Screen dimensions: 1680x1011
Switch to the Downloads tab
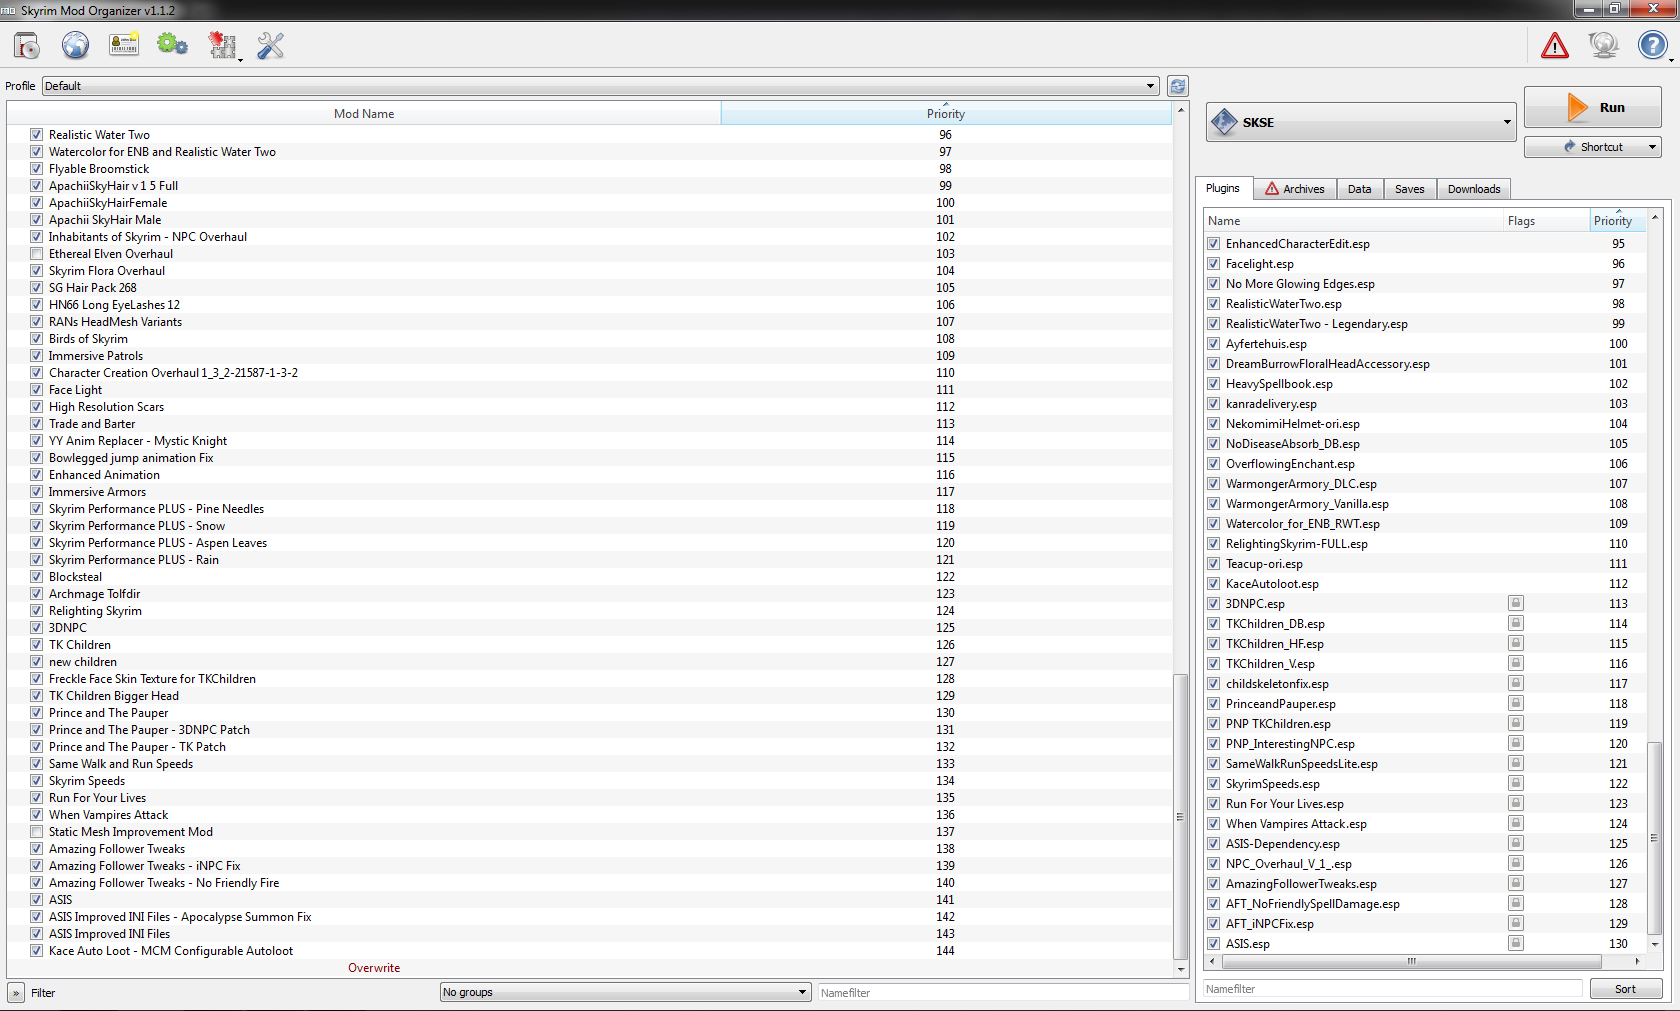(1474, 189)
